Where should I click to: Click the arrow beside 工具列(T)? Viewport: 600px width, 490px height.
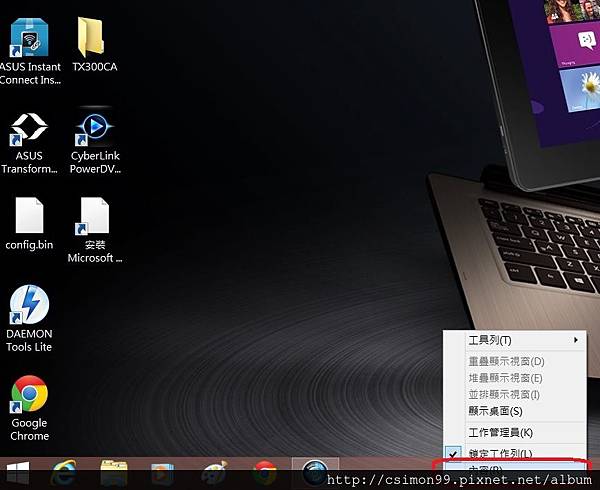pyautogui.click(x=576, y=340)
